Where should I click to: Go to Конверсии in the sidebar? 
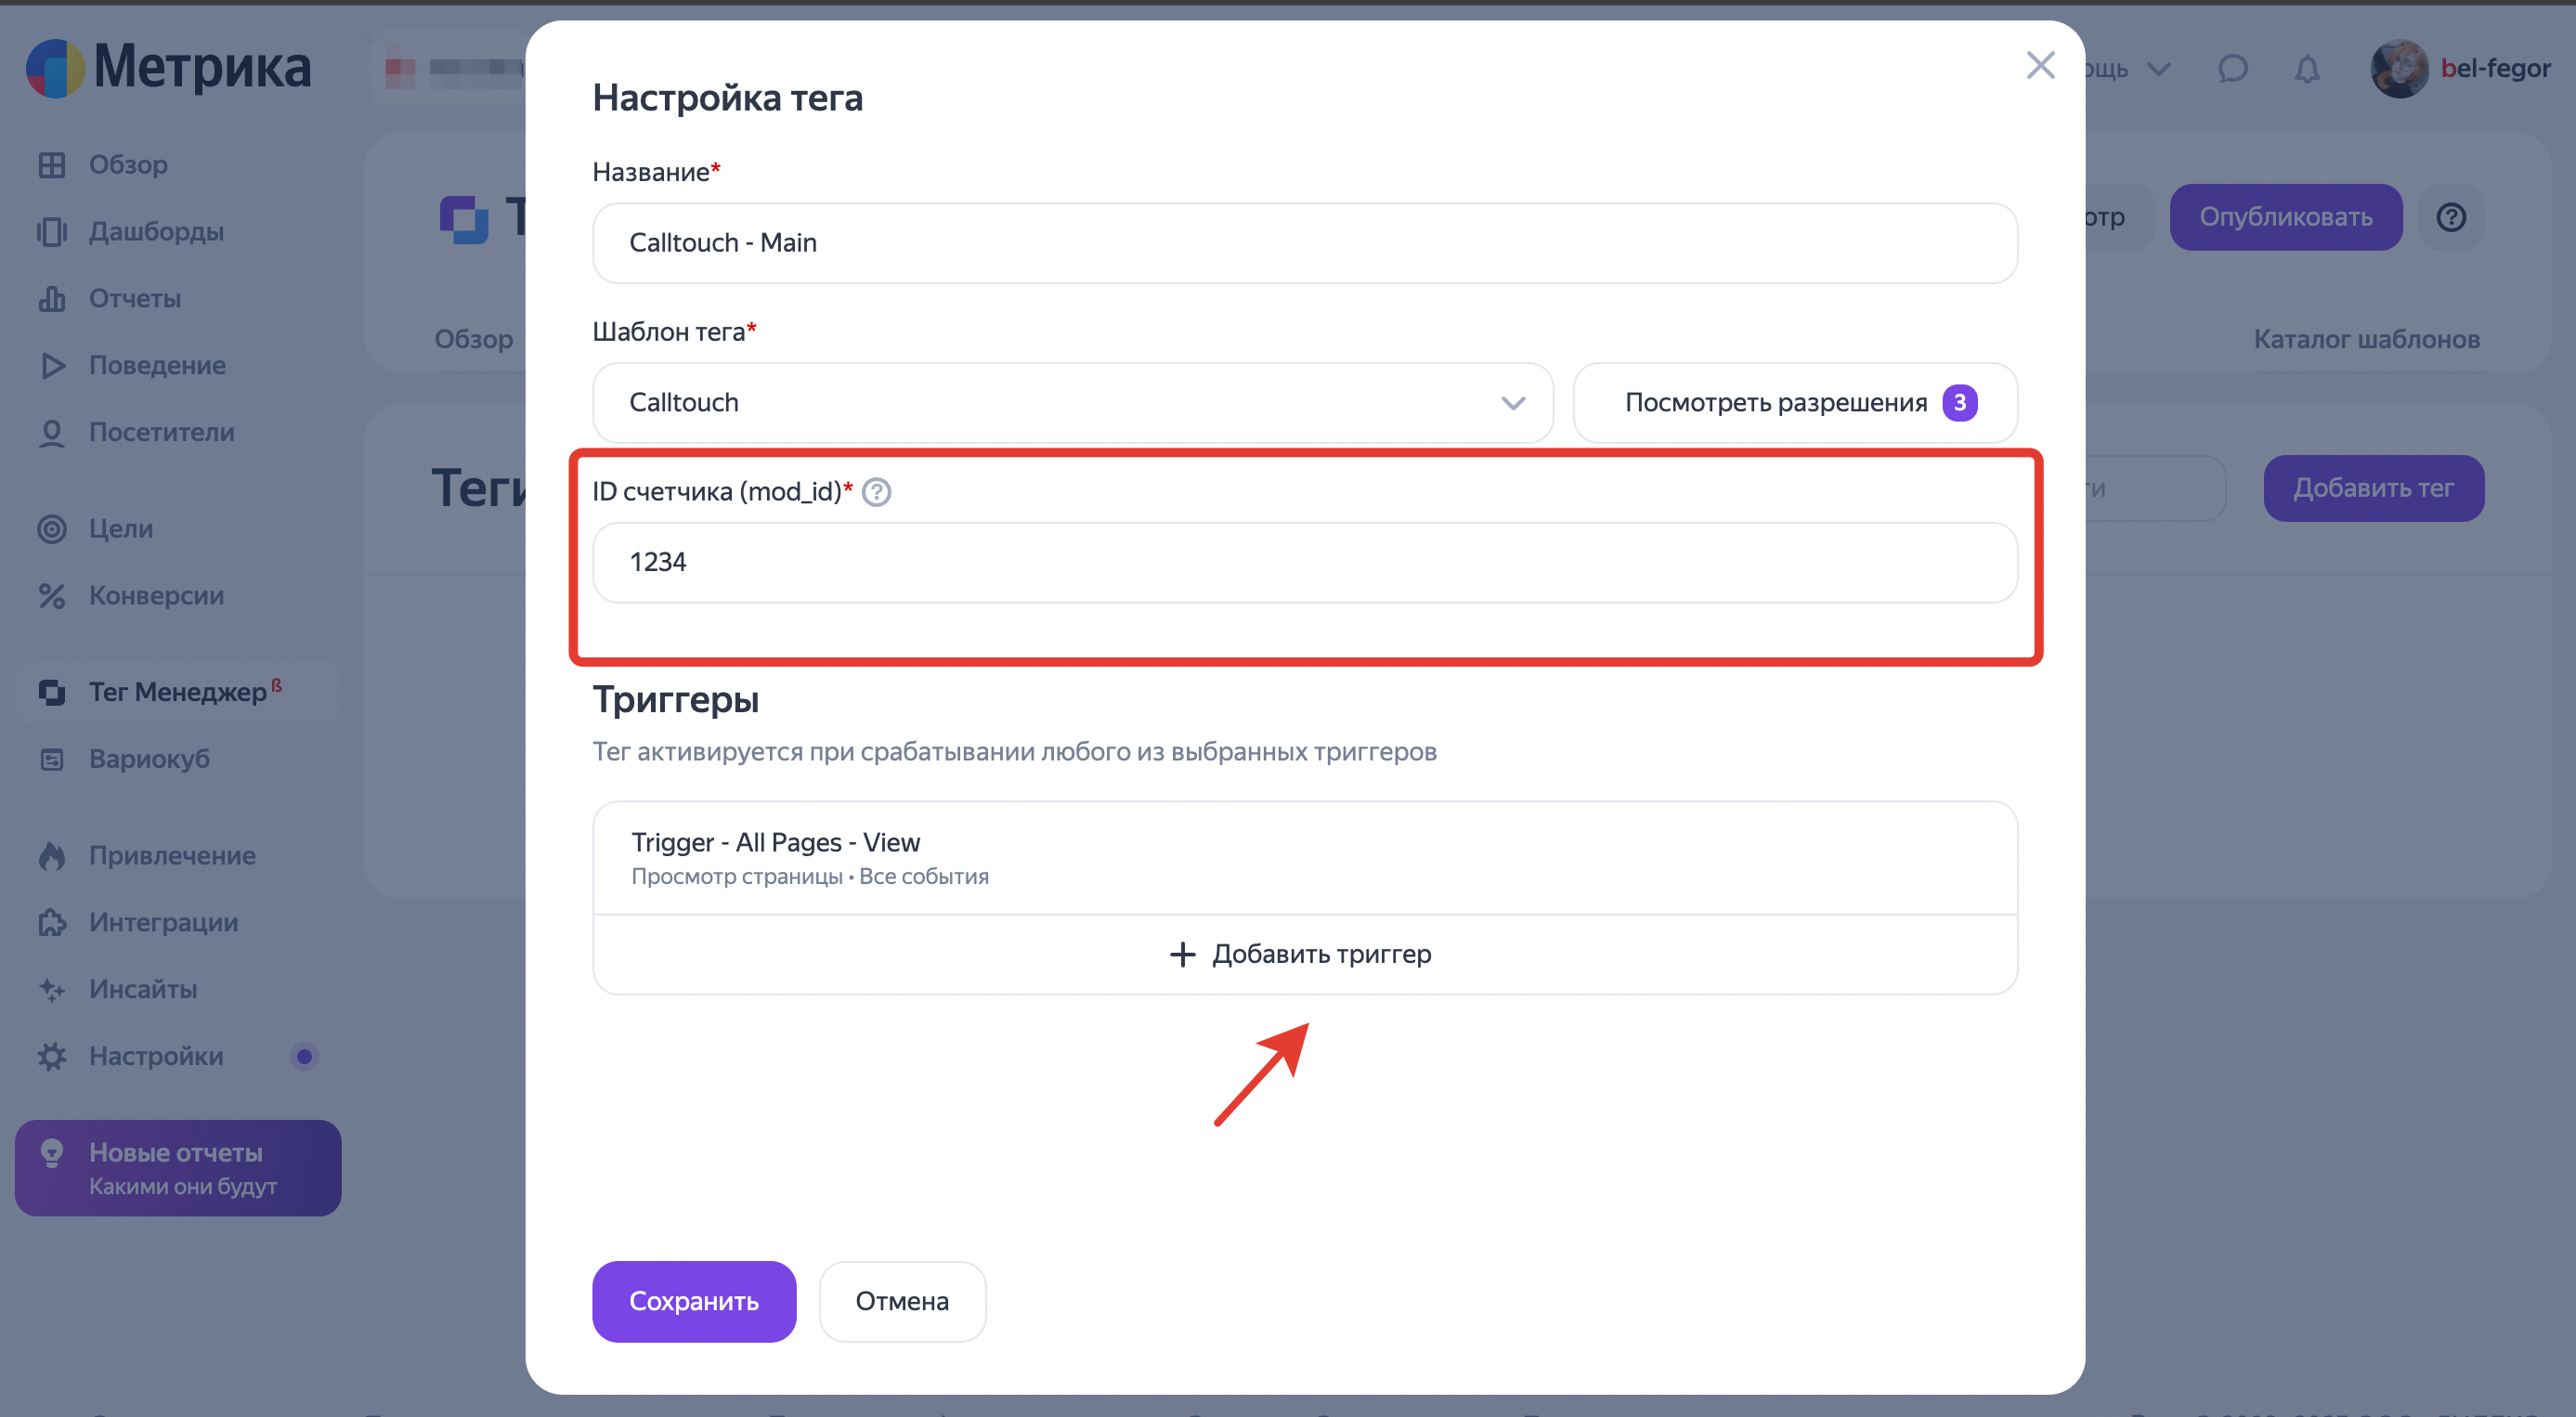click(156, 595)
